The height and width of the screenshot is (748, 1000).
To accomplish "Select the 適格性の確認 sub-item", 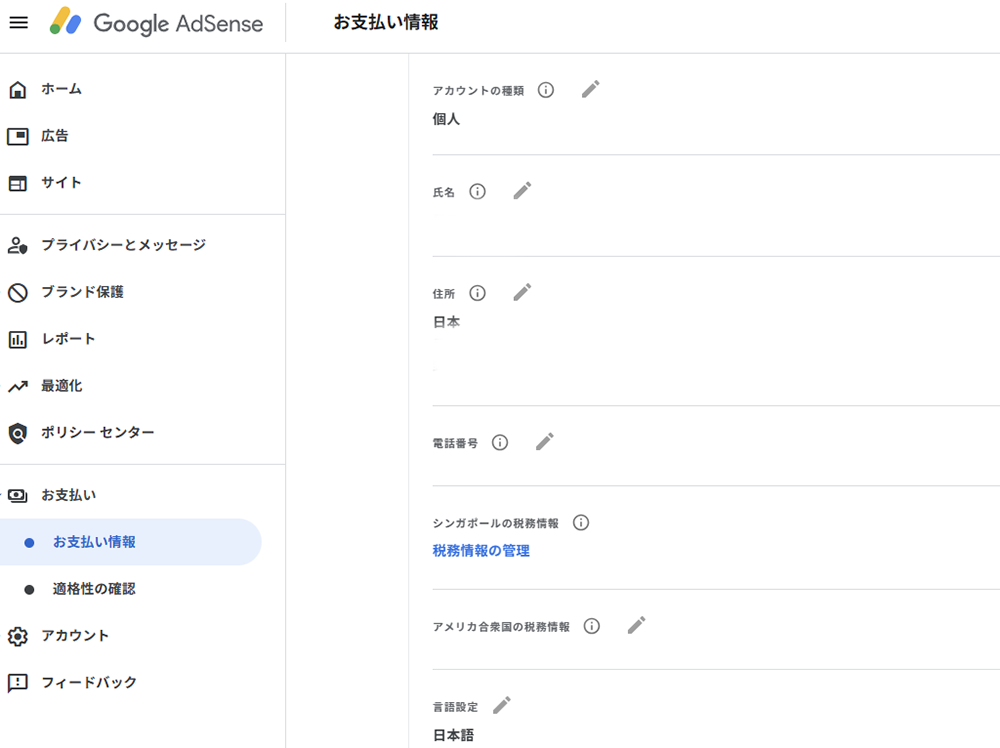I will click(x=94, y=589).
